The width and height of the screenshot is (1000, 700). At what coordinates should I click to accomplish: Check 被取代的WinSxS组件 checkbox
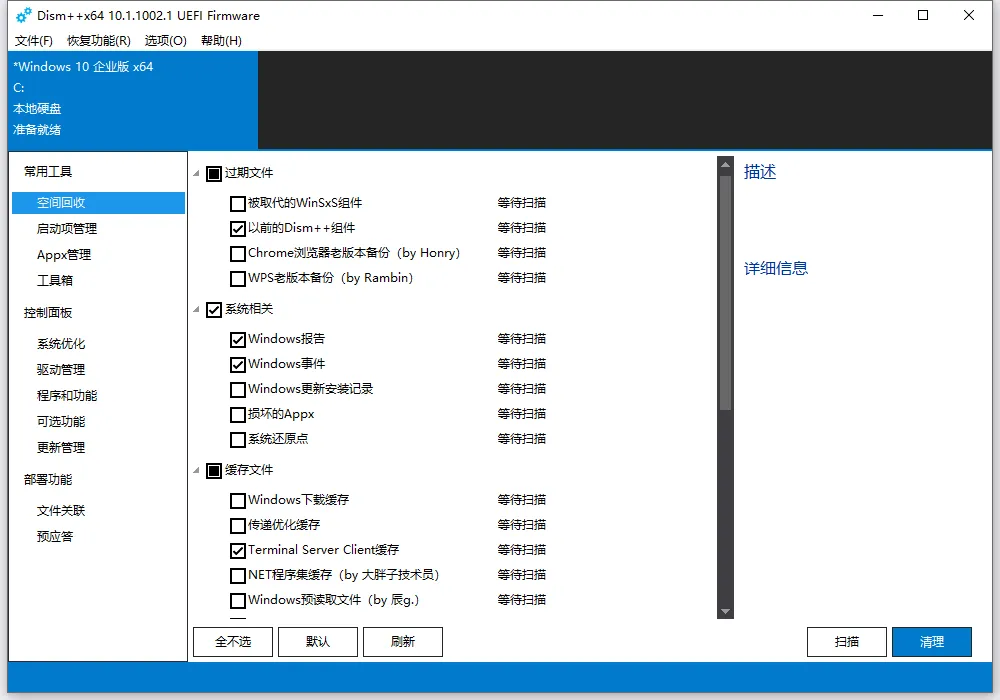click(x=237, y=203)
